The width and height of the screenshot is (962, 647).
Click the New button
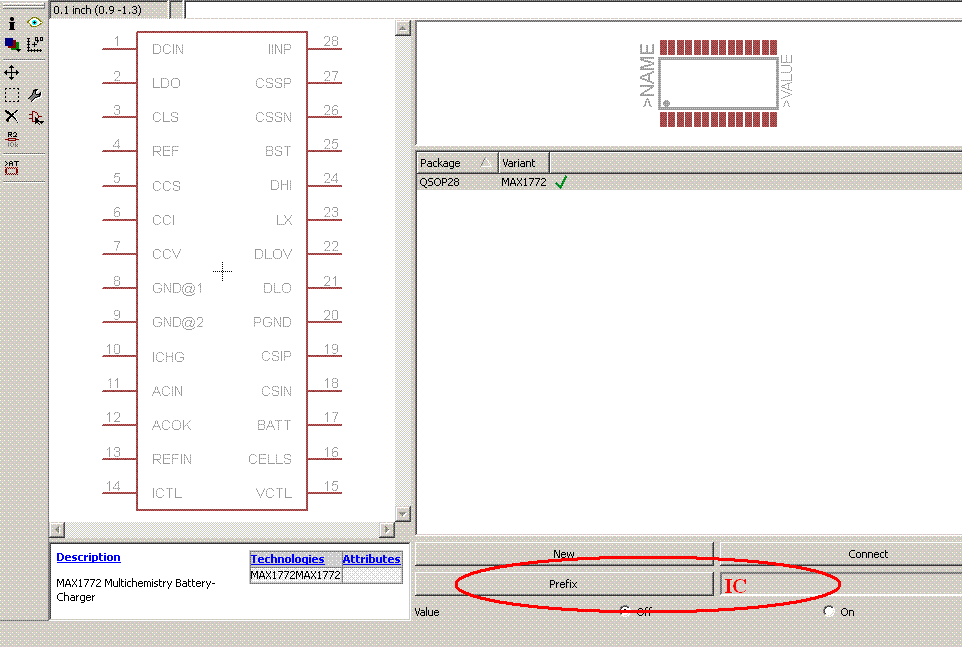tap(564, 554)
